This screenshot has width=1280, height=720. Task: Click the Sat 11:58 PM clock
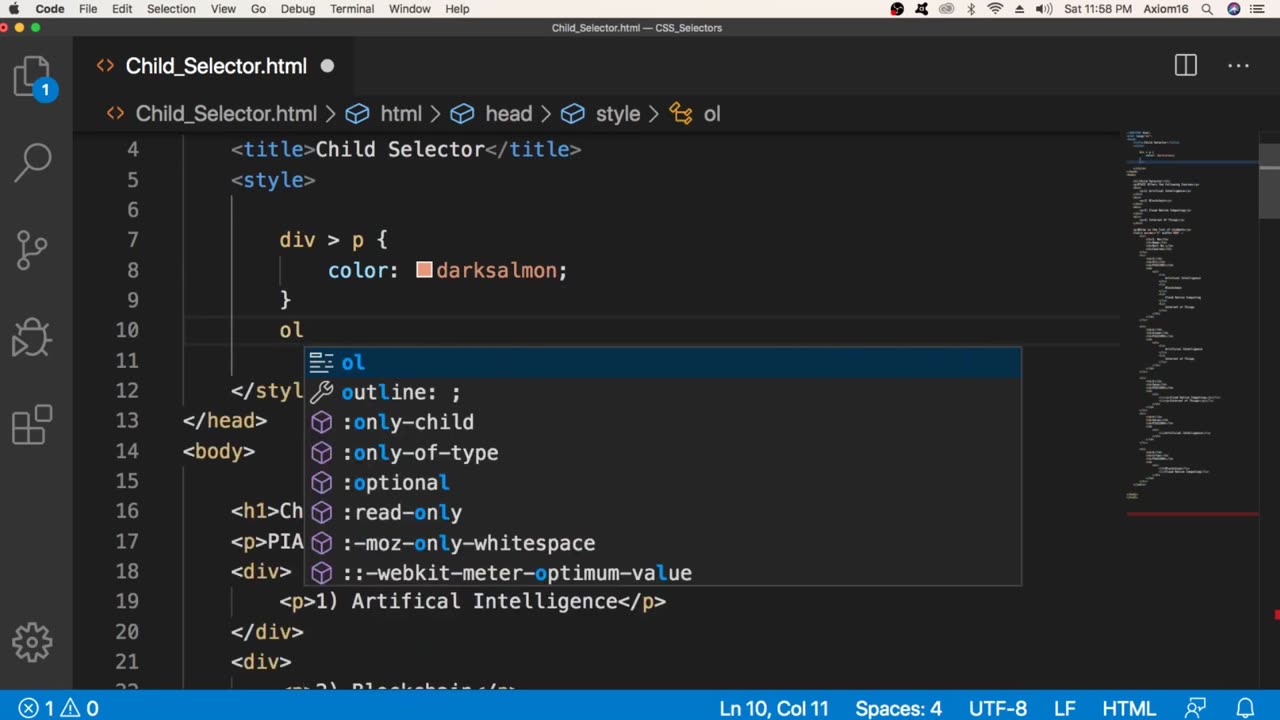pyautogui.click(x=1100, y=9)
